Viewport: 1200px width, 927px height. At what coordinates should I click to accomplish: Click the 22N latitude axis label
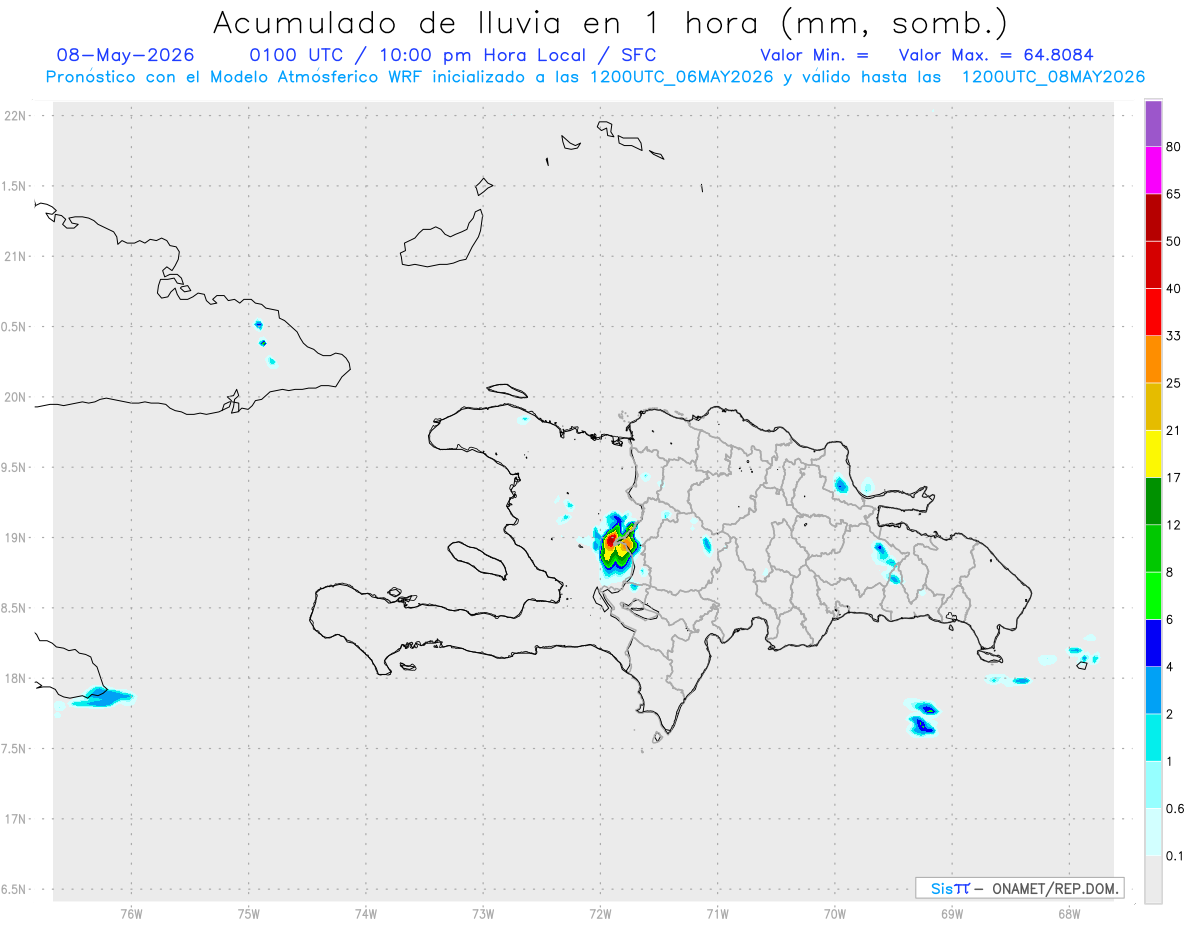point(17,116)
